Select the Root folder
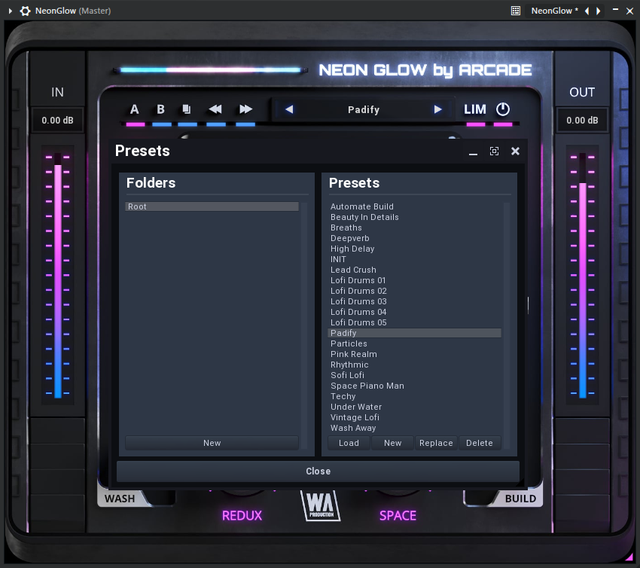640x568 pixels. [212, 207]
